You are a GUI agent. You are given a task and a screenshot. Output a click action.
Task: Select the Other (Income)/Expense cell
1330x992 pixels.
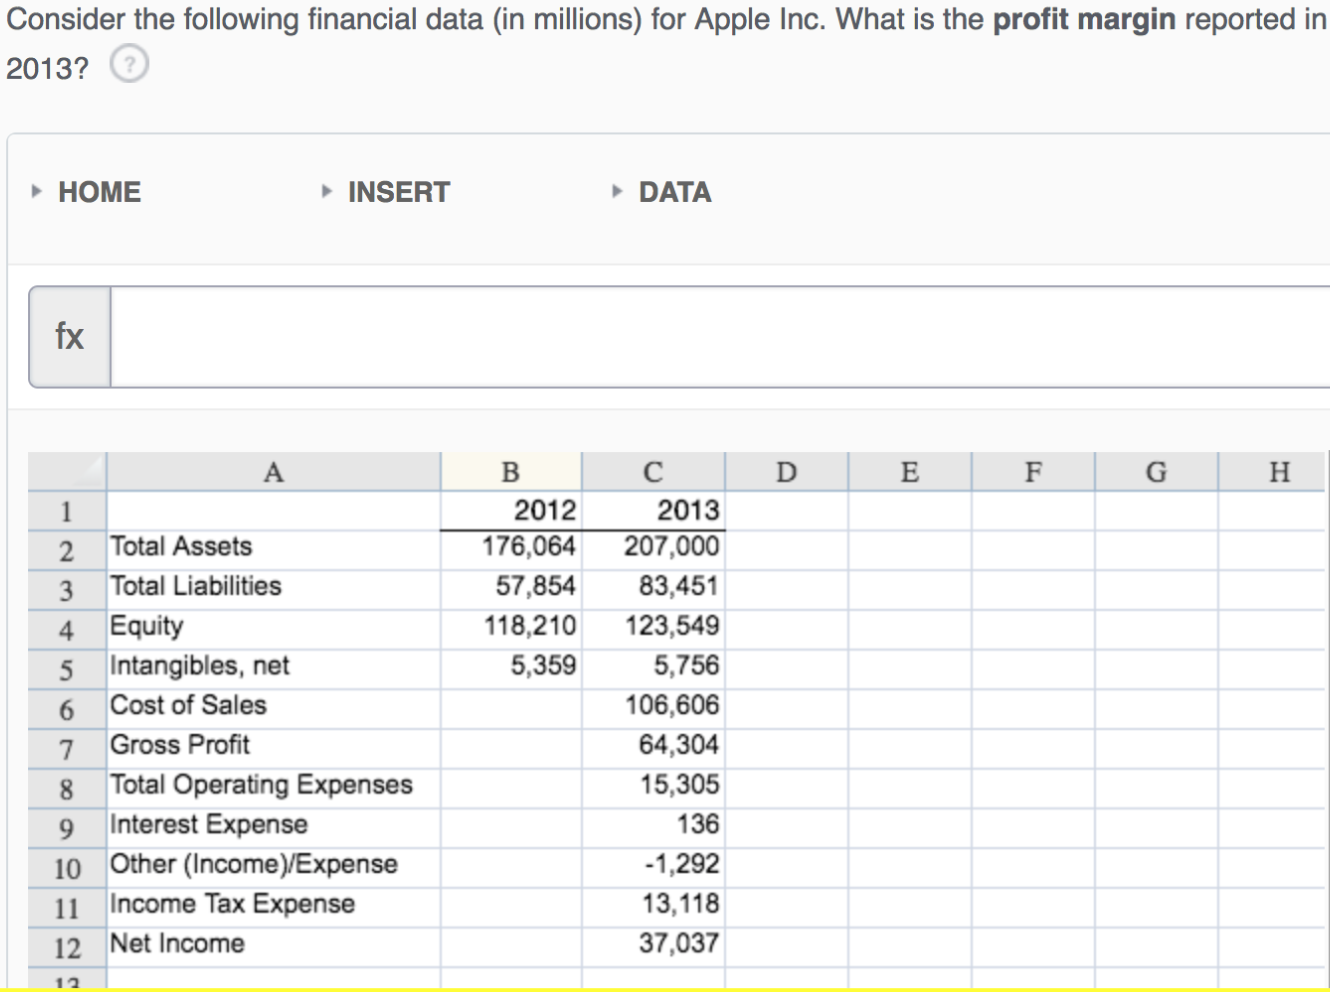click(273, 868)
